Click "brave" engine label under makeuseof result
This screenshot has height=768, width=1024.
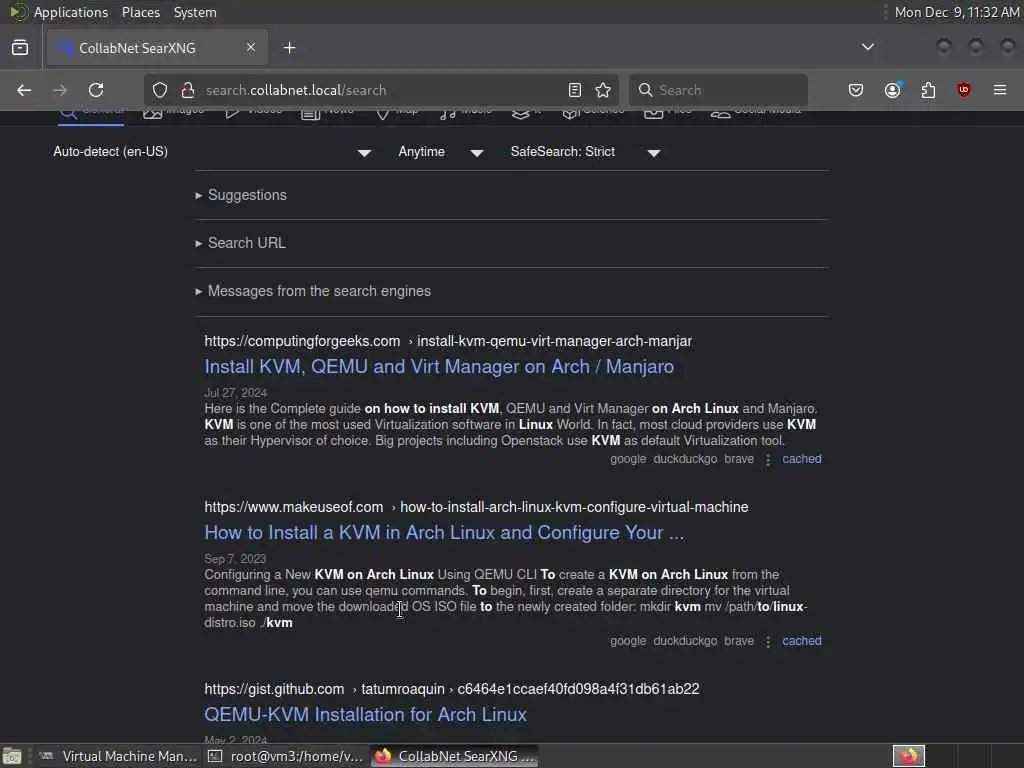739,641
